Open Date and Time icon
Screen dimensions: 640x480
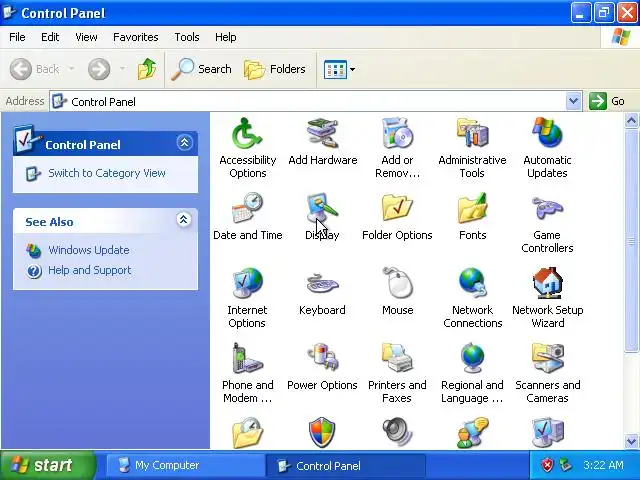tap(247, 208)
